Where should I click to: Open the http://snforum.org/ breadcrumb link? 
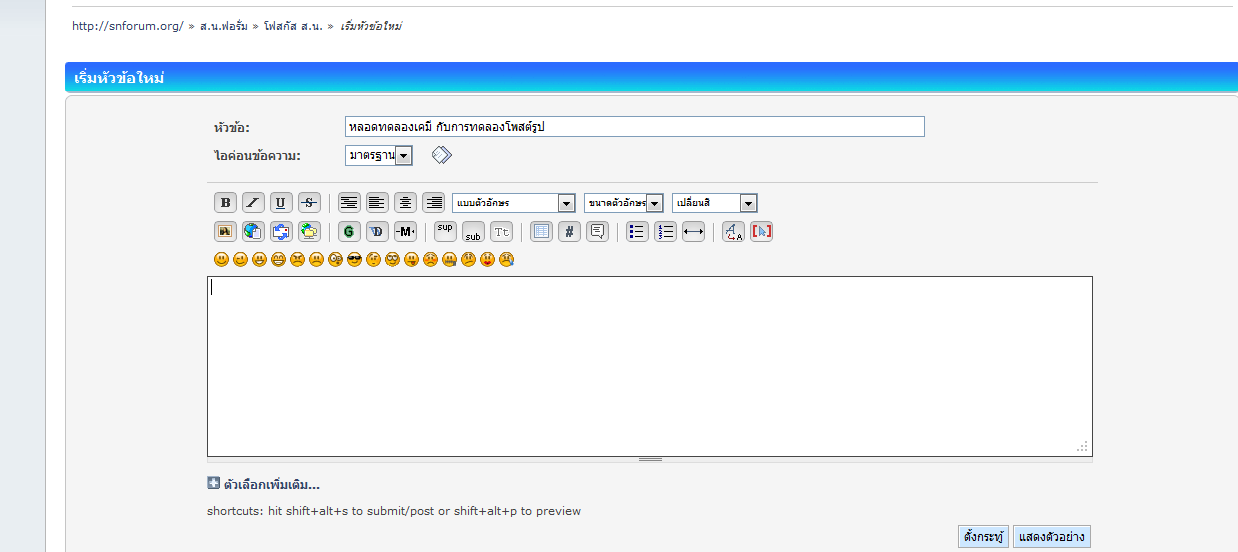pyautogui.click(x=127, y=26)
